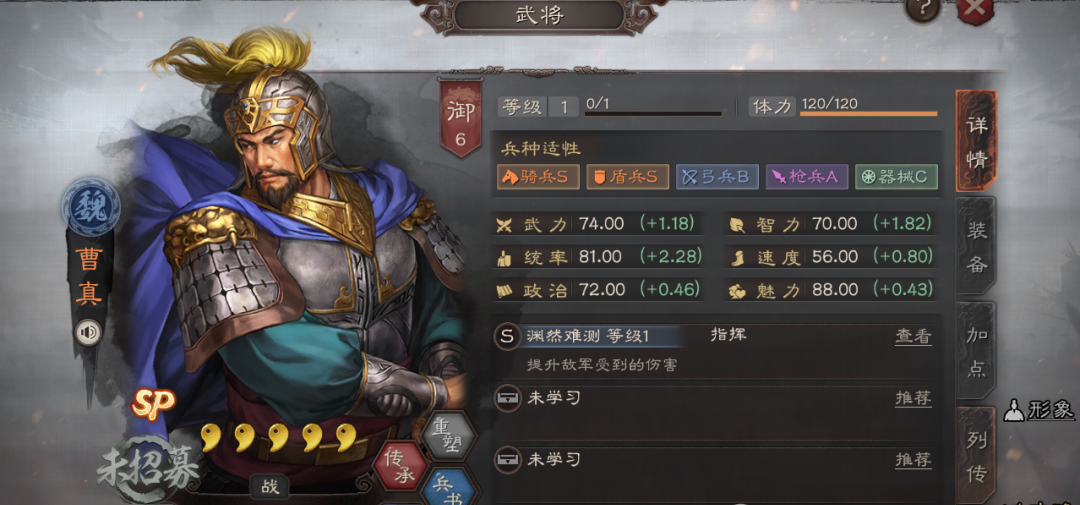The width and height of the screenshot is (1080, 505).
Task: Tap the red 御 6 banner
Action: [460, 118]
